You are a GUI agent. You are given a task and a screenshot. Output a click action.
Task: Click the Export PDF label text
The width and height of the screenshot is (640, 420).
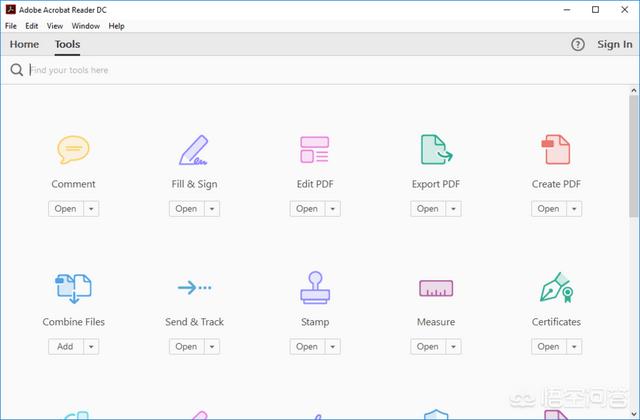point(436,184)
